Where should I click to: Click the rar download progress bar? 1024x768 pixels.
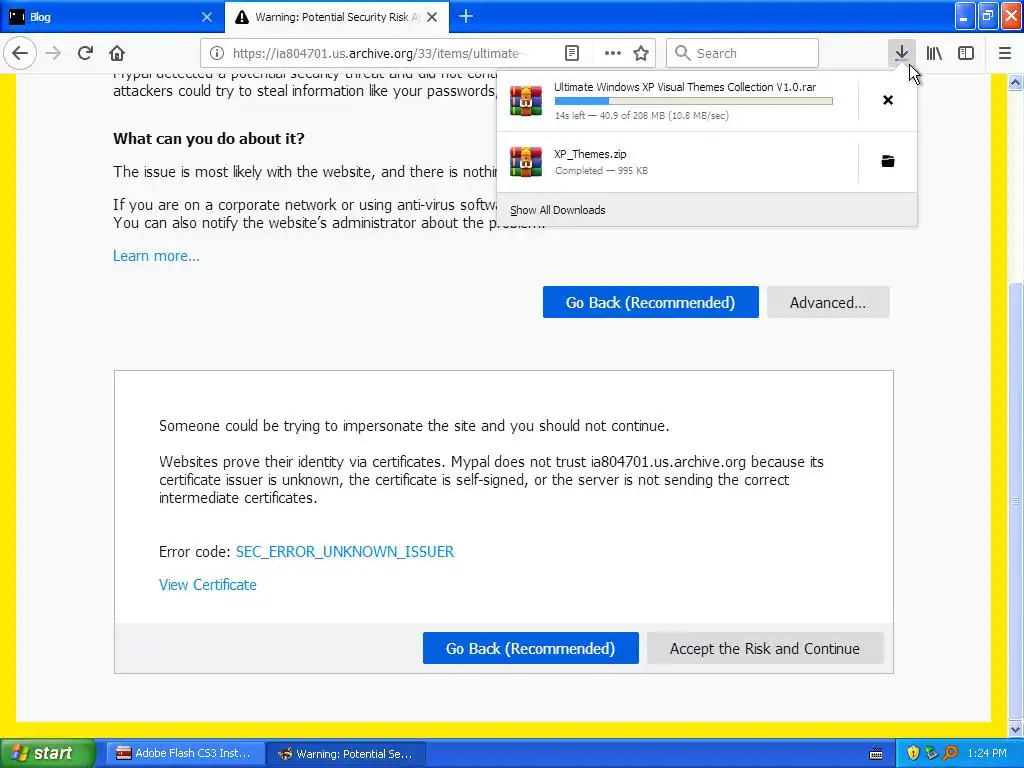(x=694, y=101)
